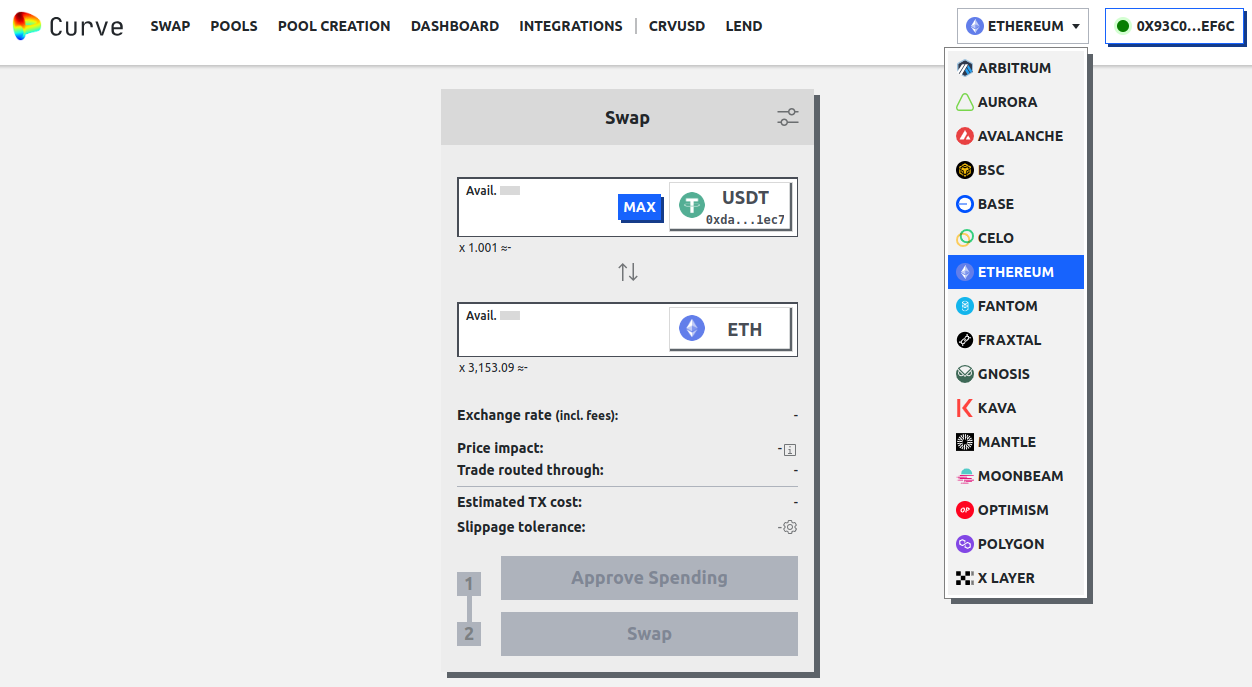Click X Layer network icon
This screenshot has height=687, width=1252.
[x=965, y=578]
